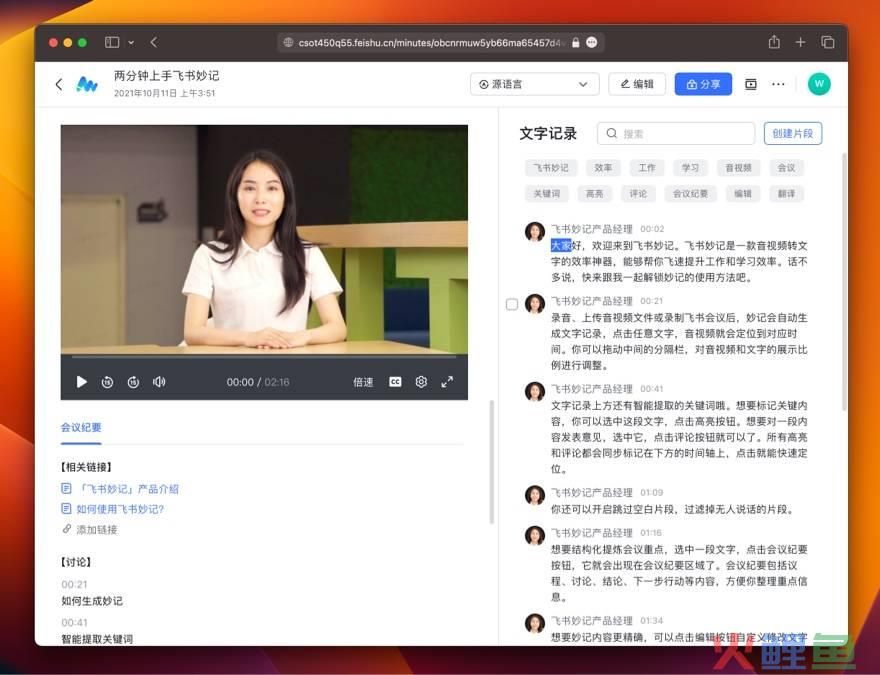
Task: Open a new Safari tab
Action: click(800, 42)
